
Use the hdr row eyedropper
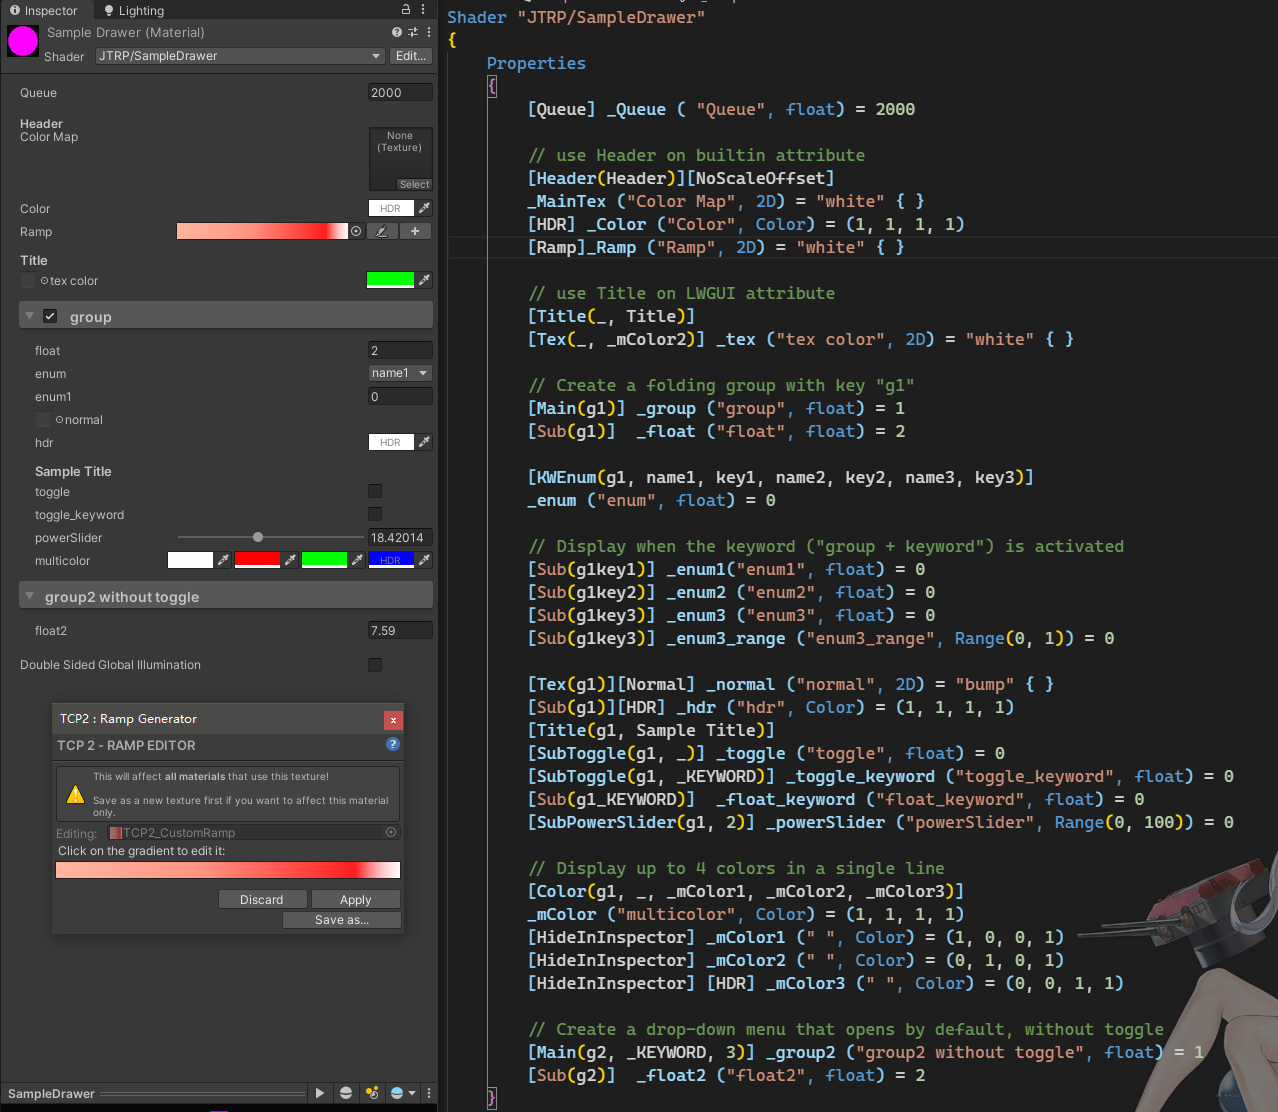coord(425,442)
